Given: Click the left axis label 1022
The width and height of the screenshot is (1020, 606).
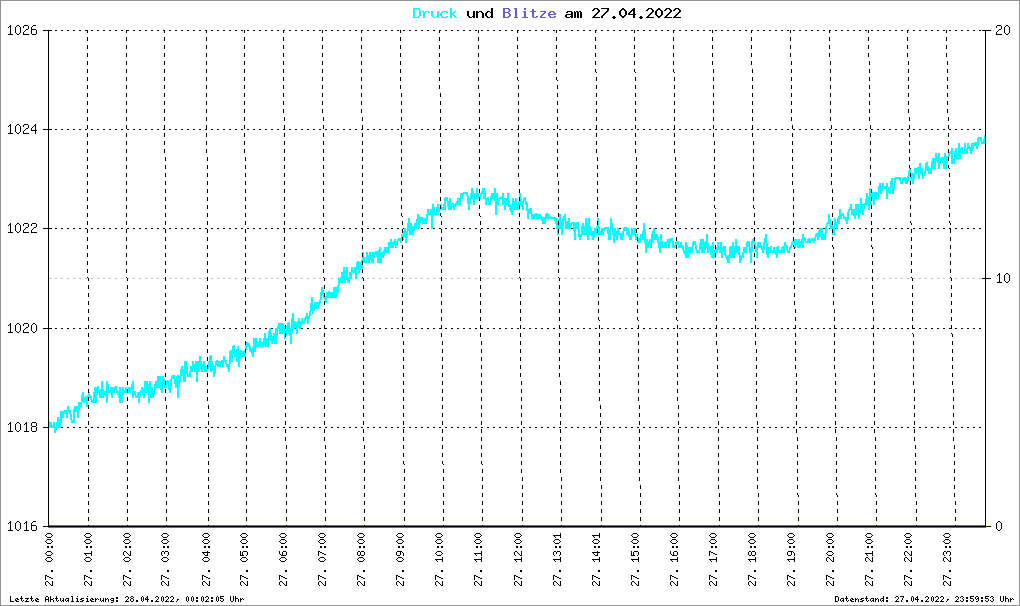Looking at the screenshot, I should click(22, 229).
